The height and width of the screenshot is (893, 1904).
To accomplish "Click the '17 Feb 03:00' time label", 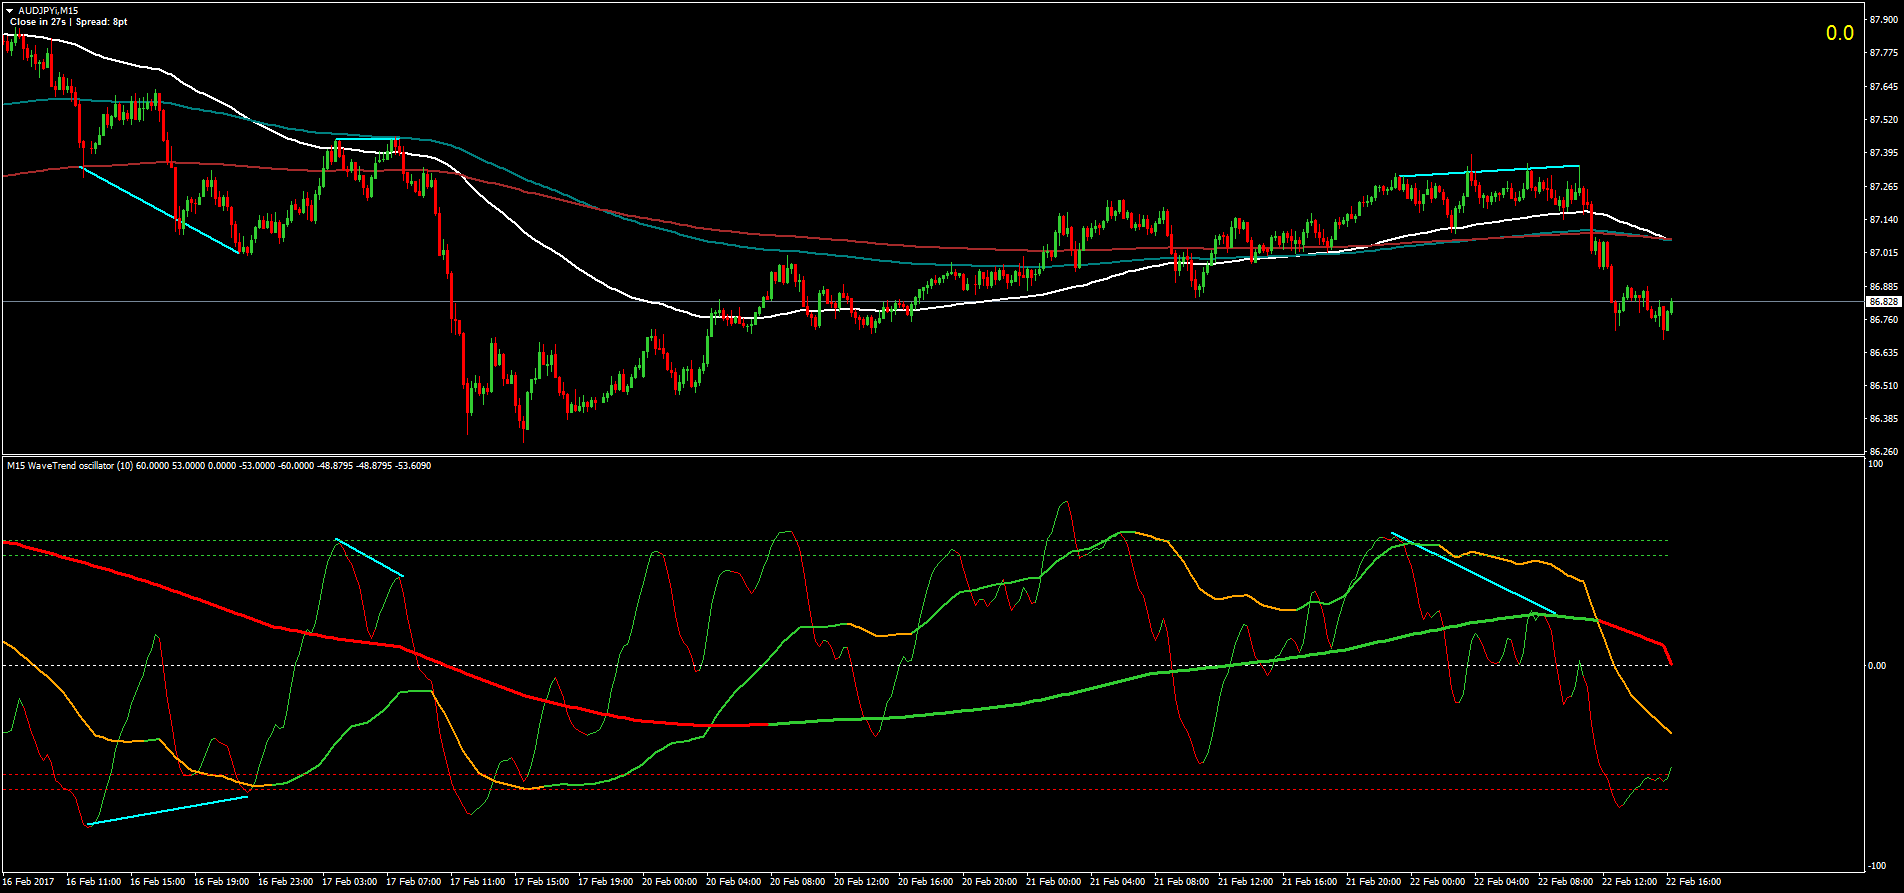I will [349, 882].
